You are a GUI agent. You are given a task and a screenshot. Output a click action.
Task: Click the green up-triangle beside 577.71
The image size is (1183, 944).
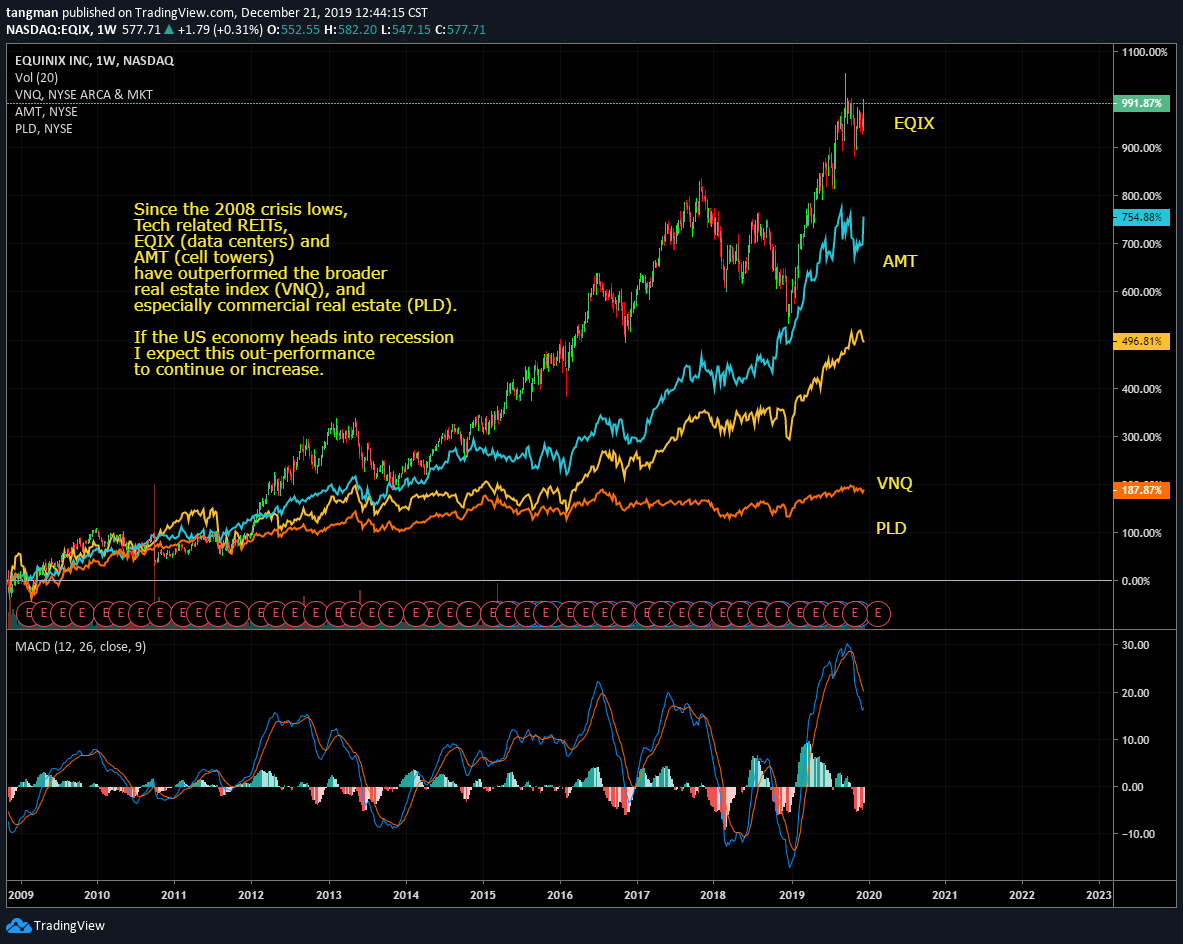[x=170, y=30]
